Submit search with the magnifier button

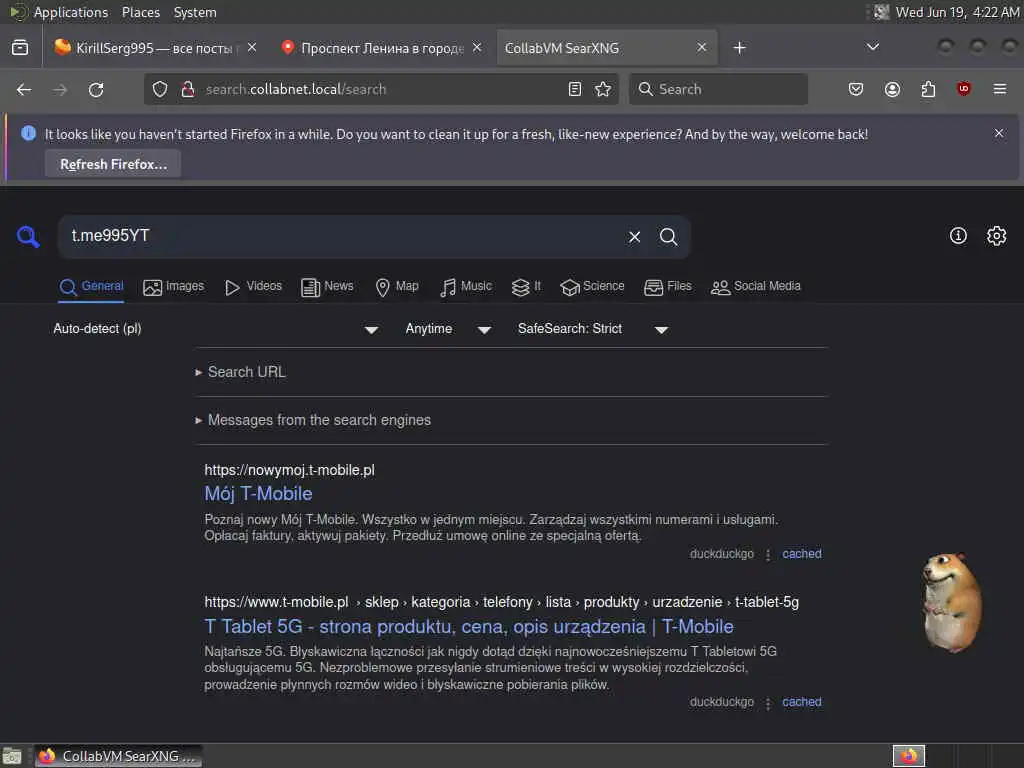[x=668, y=236]
